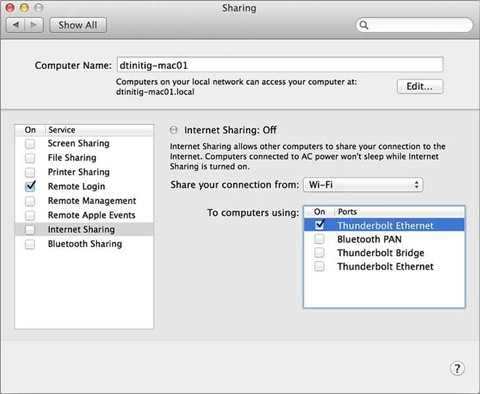The height and width of the screenshot is (394, 480).
Task: Select the Bluetooth PAN port label
Action: [x=369, y=239]
